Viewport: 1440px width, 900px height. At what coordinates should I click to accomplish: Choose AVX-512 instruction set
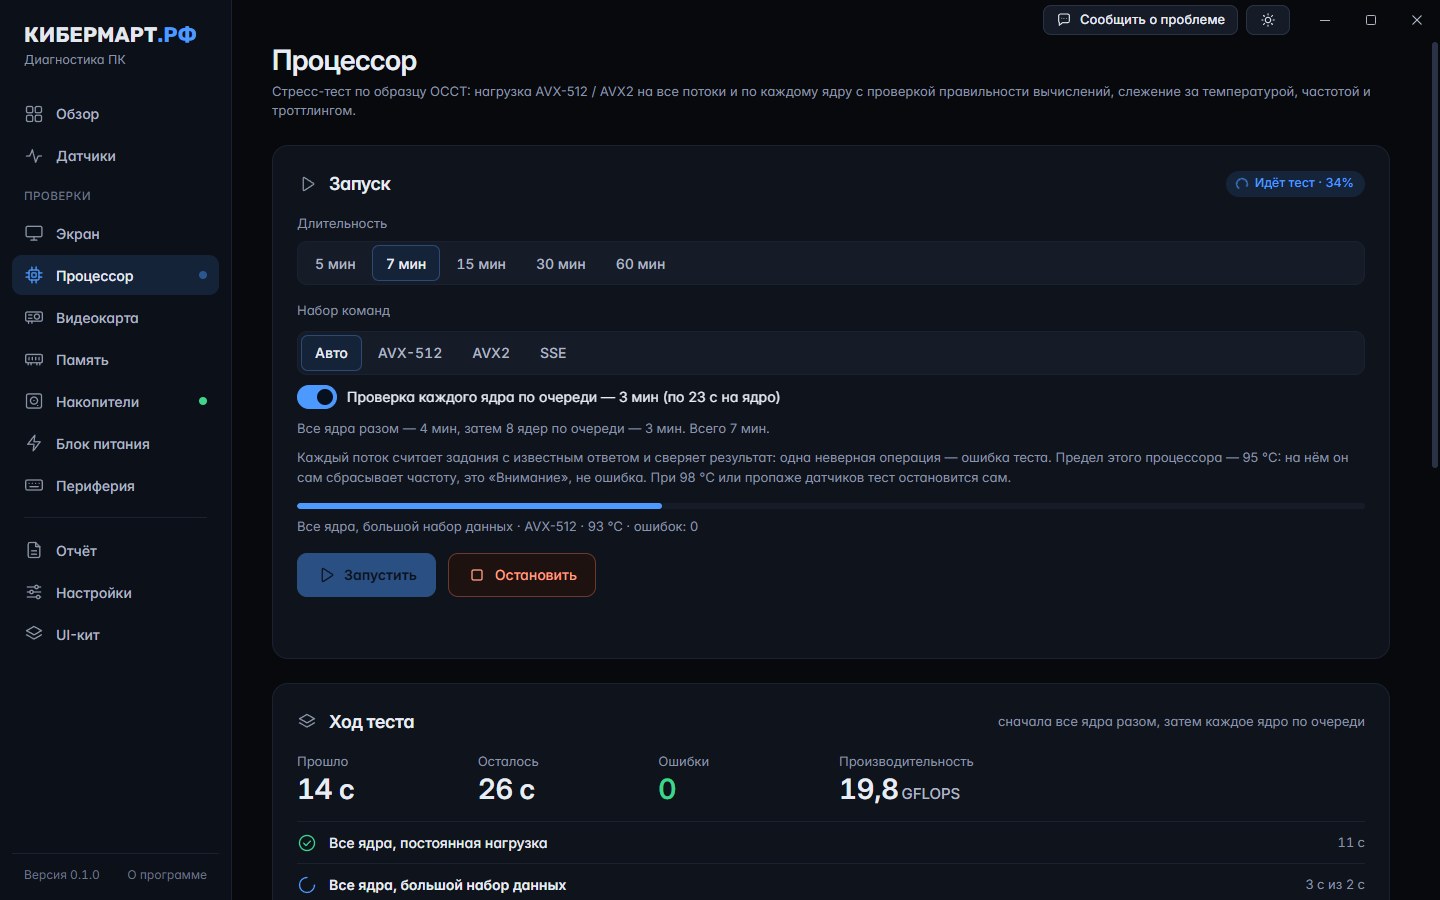[410, 353]
